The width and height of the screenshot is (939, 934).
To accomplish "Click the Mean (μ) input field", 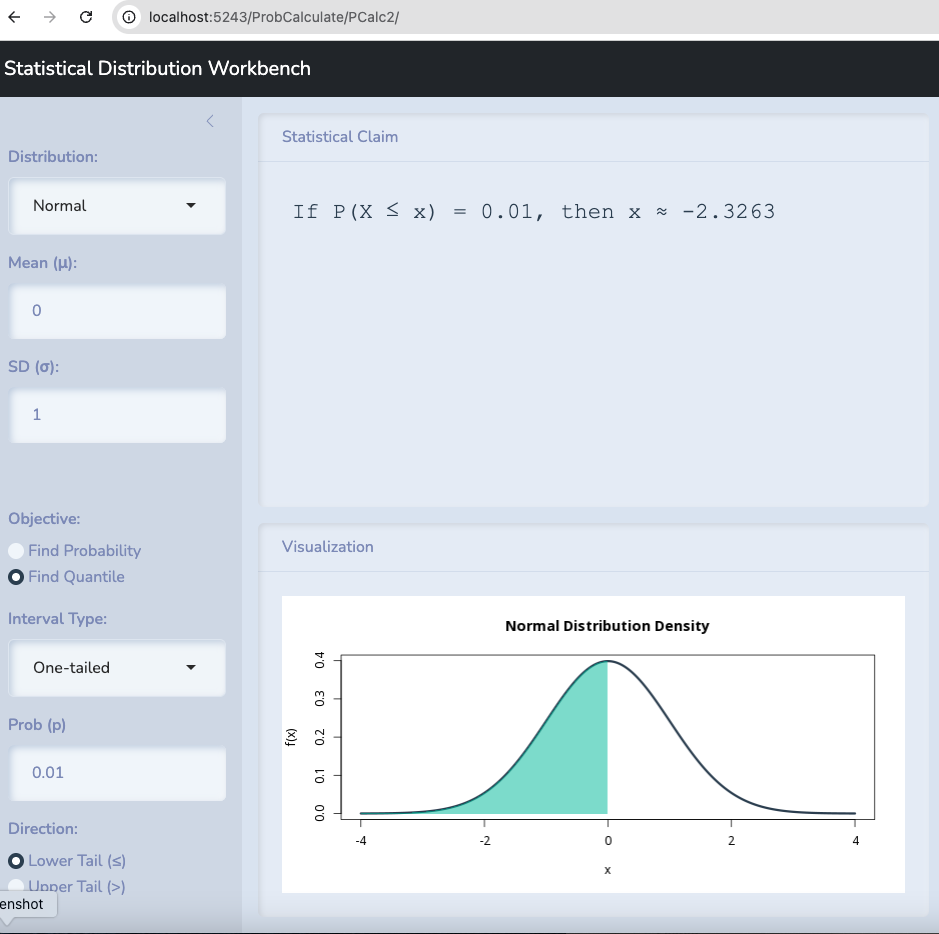I will coord(117,311).
